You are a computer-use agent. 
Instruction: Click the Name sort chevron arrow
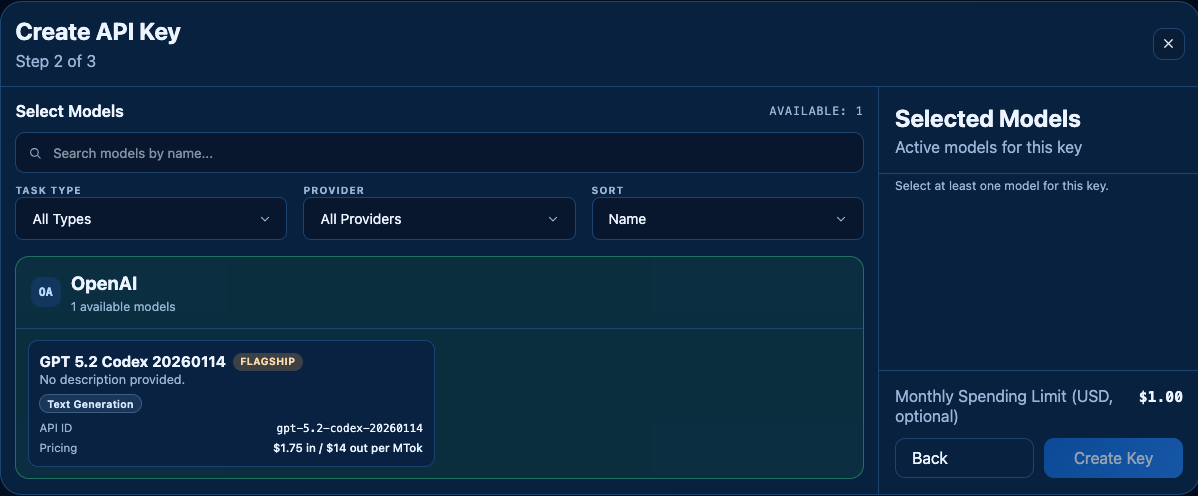point(841,219)
